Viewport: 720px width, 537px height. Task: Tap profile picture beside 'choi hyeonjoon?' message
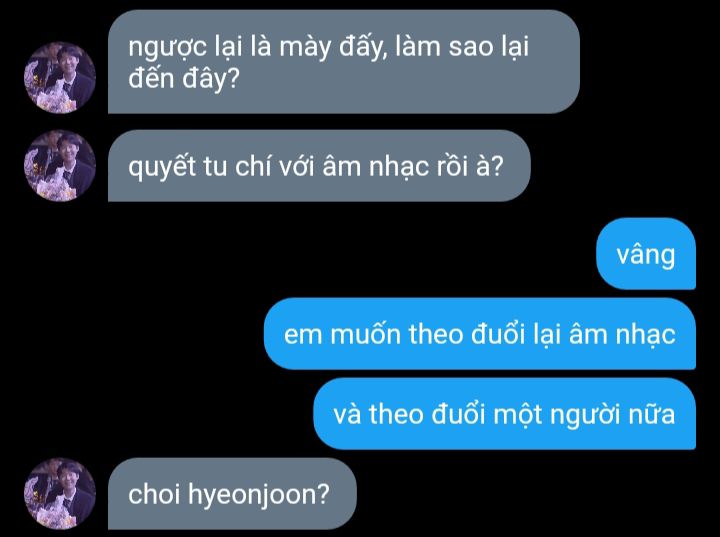pos(60,493)
